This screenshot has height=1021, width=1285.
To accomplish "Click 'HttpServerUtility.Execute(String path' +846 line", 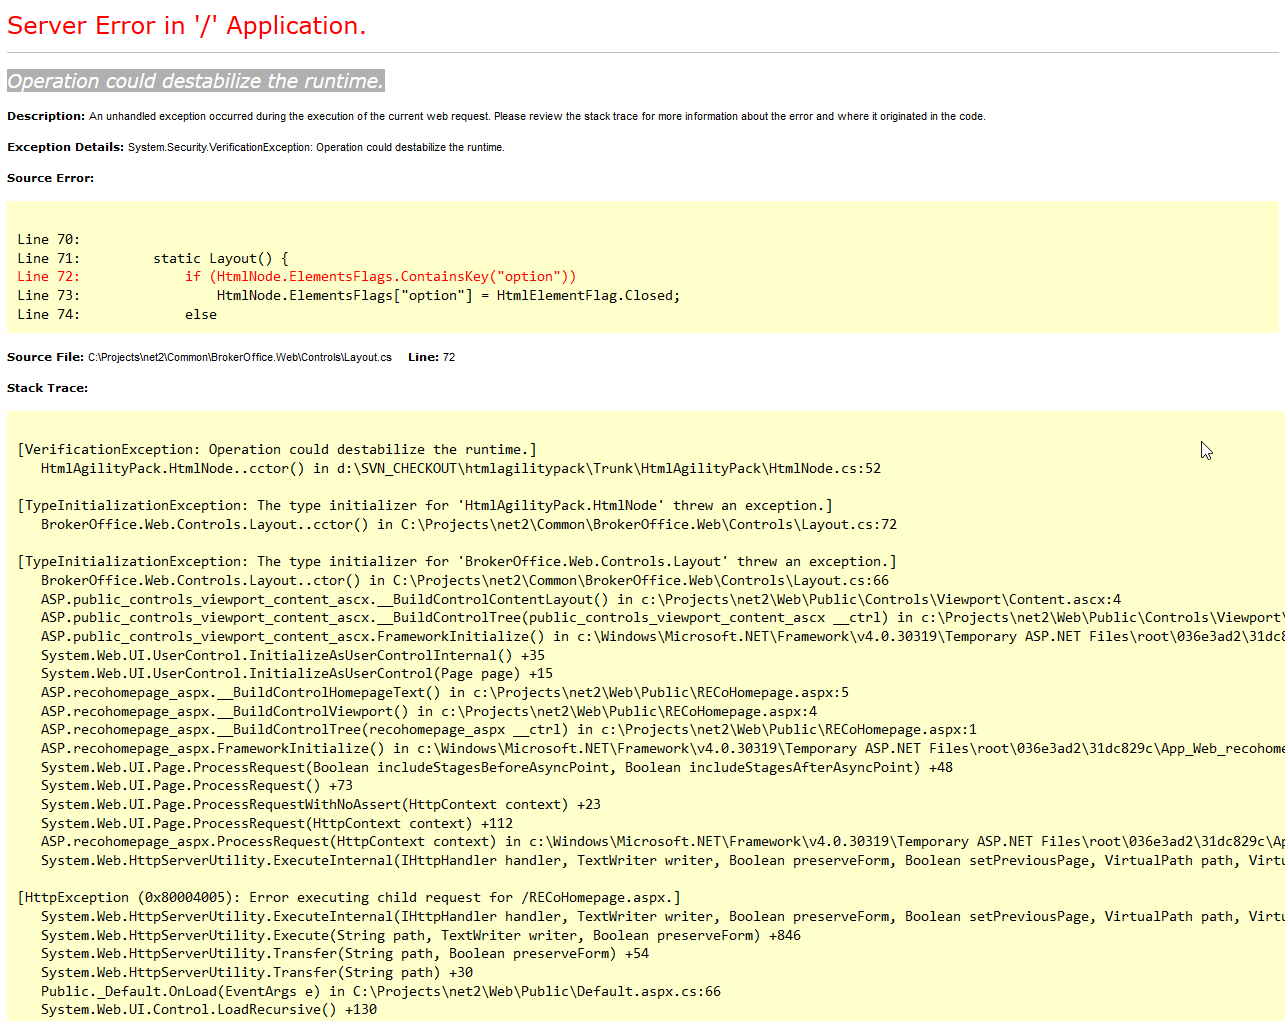I will [421, 935].
